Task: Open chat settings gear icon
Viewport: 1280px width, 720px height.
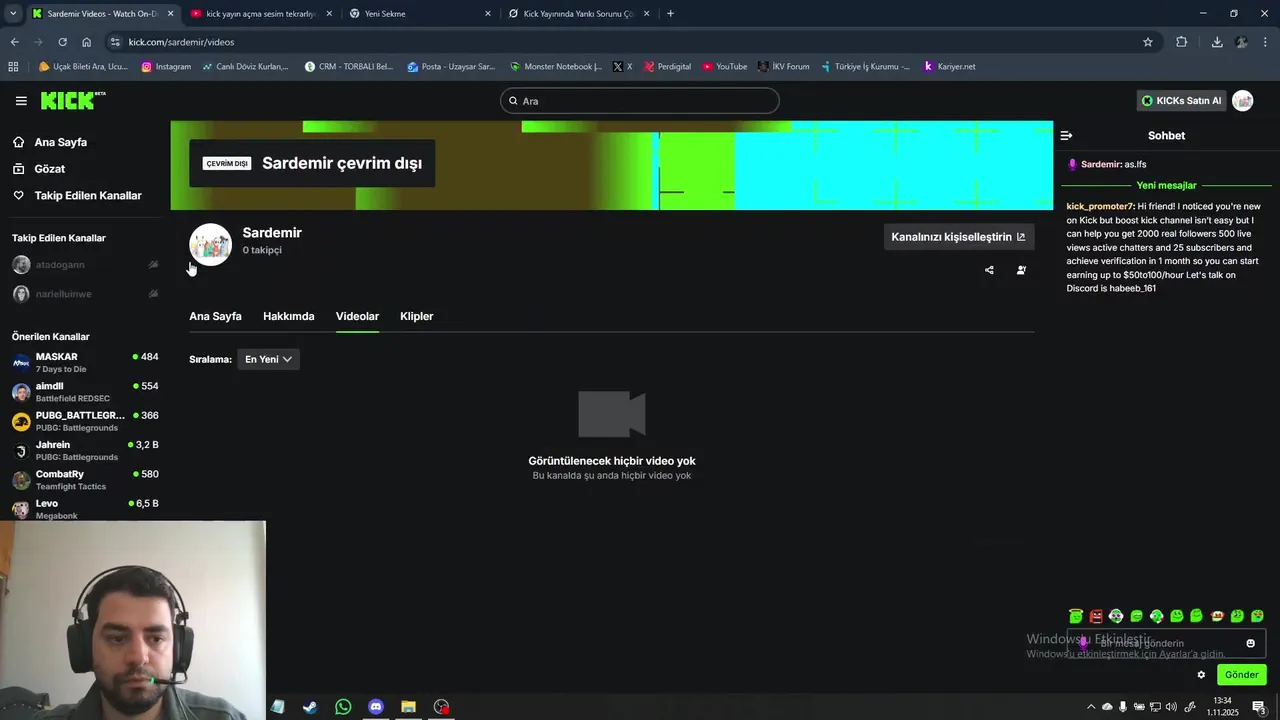Action: click(1201, 675)
